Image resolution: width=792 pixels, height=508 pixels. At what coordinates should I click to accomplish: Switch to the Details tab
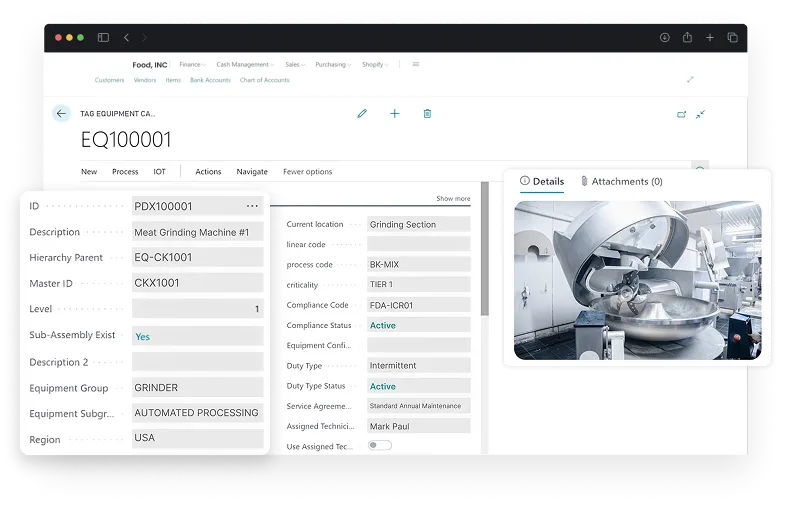(x=542, y=182)
